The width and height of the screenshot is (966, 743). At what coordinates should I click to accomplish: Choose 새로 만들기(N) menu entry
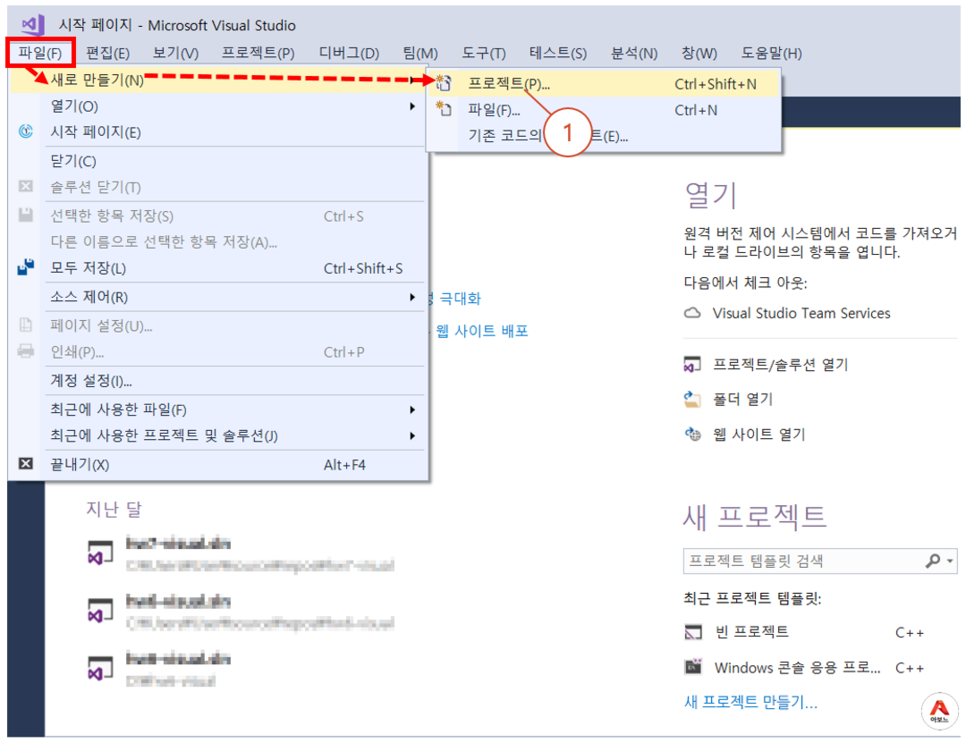coord(219,80)
